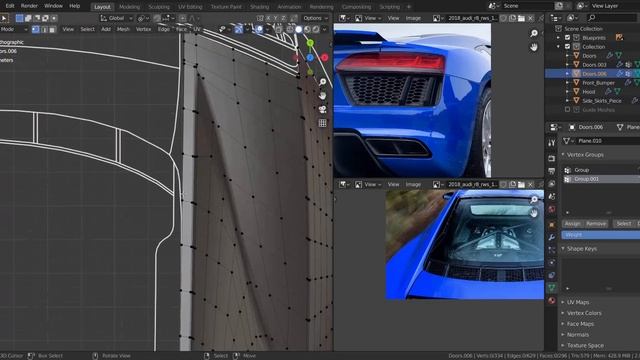The image size is (640, 360).
Task: Open Object Data (mesh) properties tab
Action: 551,288
